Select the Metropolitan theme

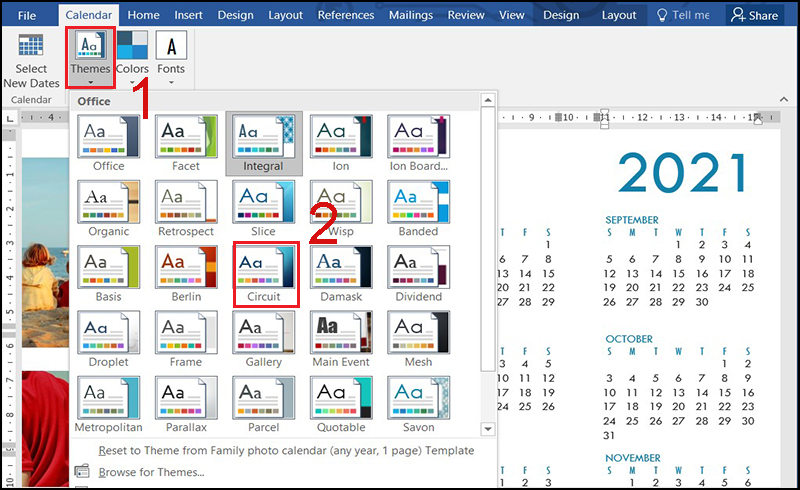109,405
